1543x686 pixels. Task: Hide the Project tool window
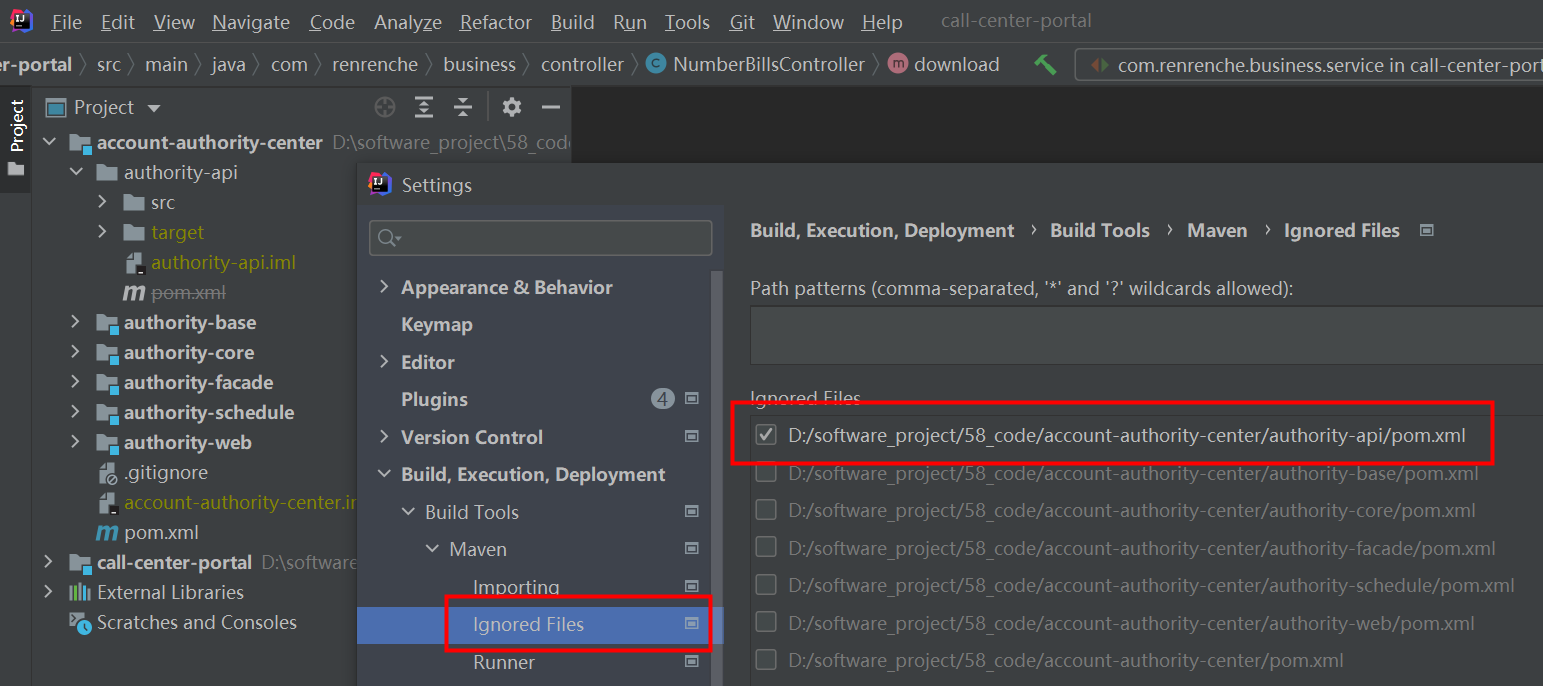point(550,107)
